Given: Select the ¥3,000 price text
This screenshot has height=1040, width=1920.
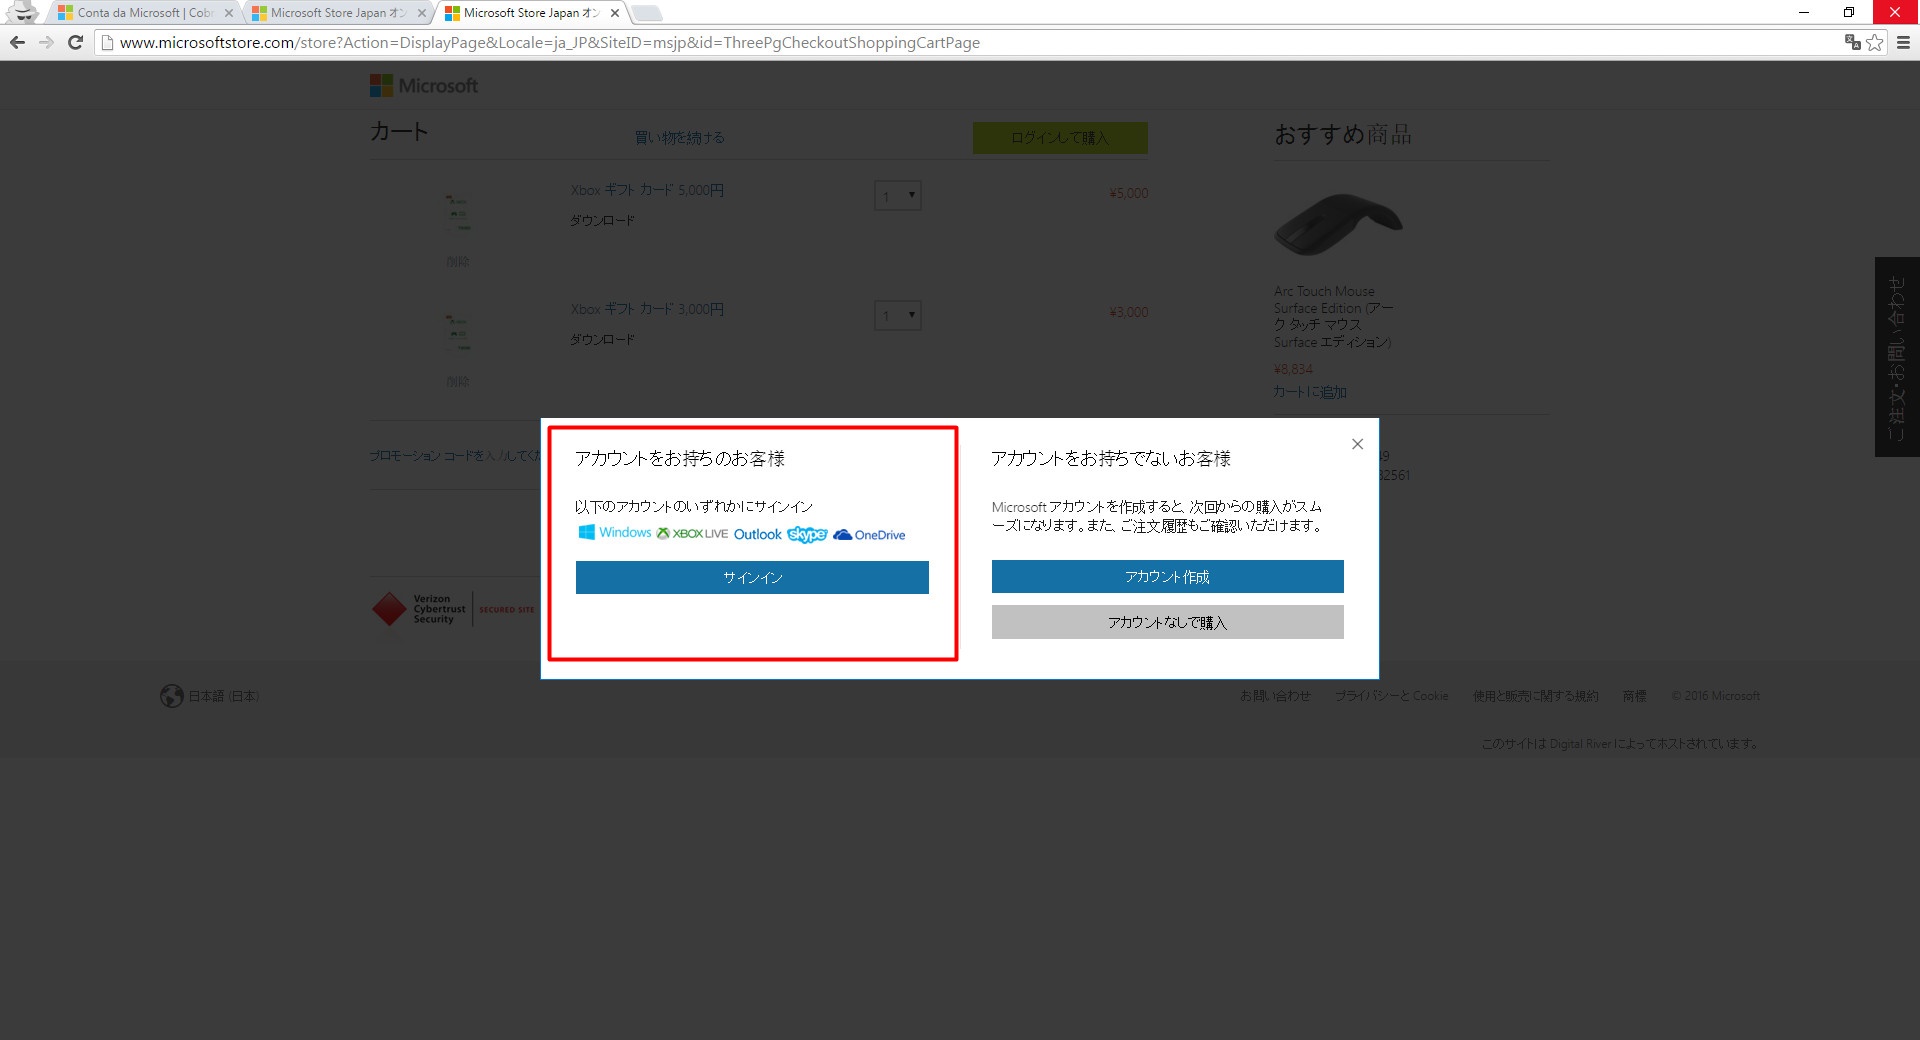Looking at the screenshot, I should (1129, 312).
